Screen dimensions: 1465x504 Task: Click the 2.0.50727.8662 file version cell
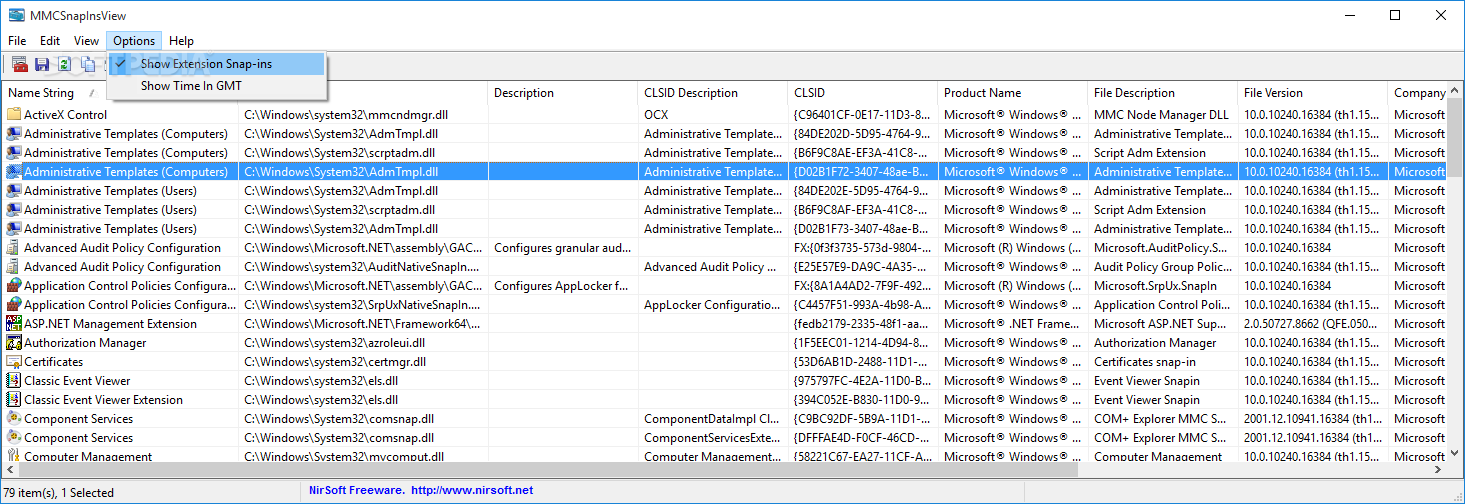[x=1314, y=324]
